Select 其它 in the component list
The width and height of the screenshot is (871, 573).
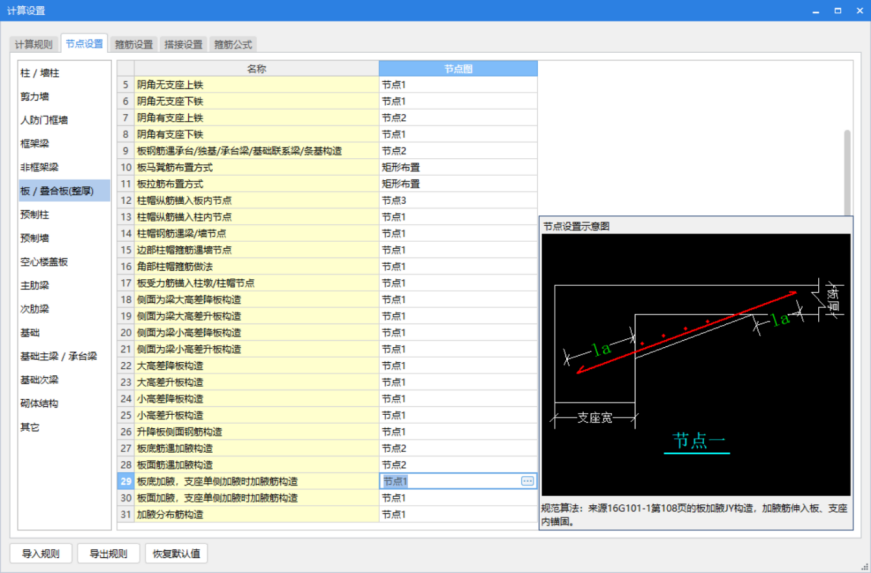pos(64,427)
